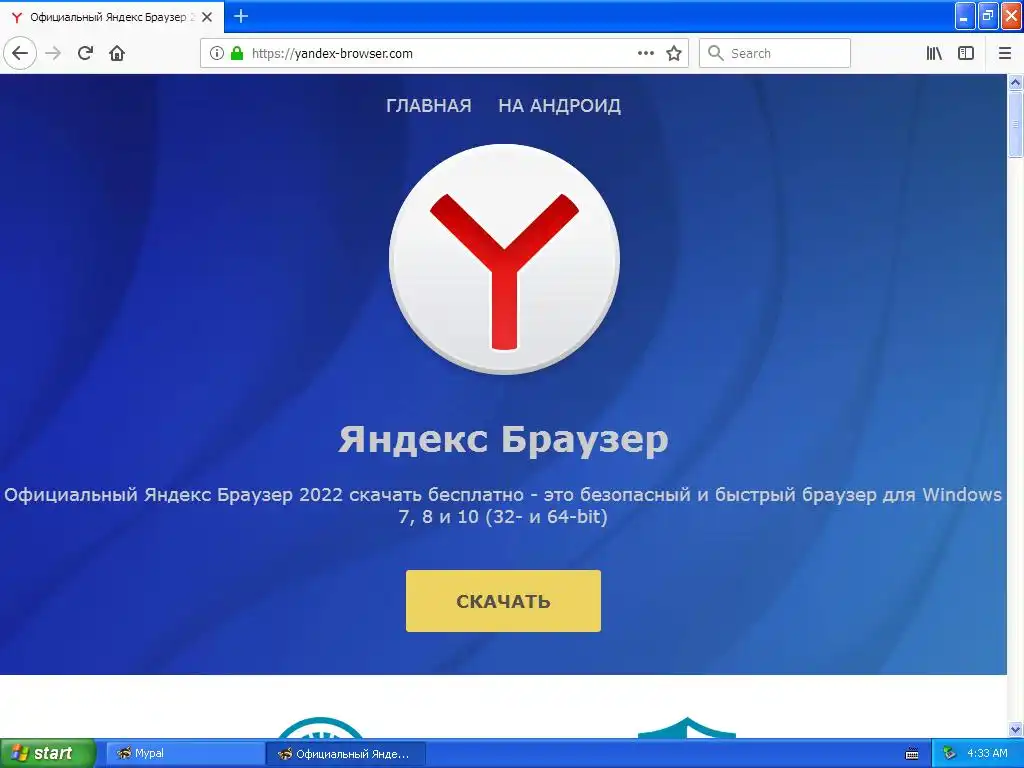Click the vertical scrollbar thumb
This screenshot has width=1024, height=768.
click(x=1015, y=124)
